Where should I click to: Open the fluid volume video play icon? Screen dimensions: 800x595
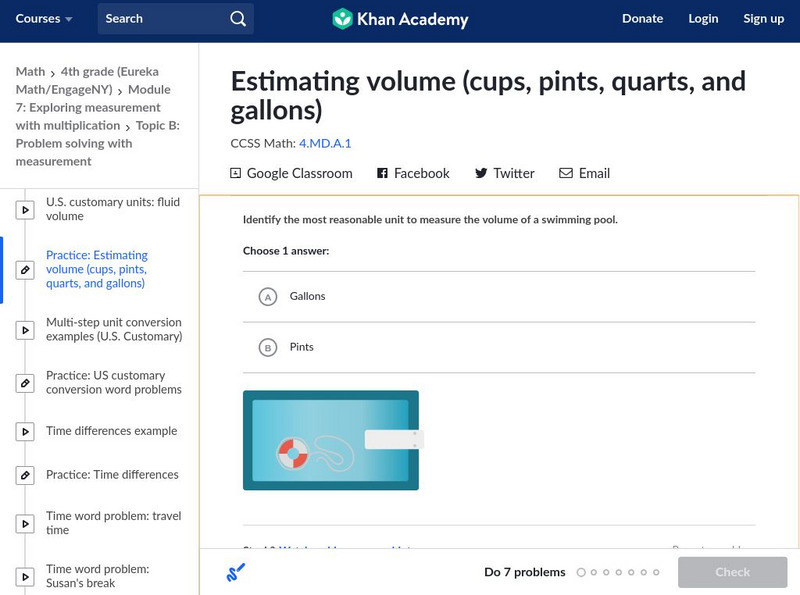pyautogui.click(x=25, y=210)
